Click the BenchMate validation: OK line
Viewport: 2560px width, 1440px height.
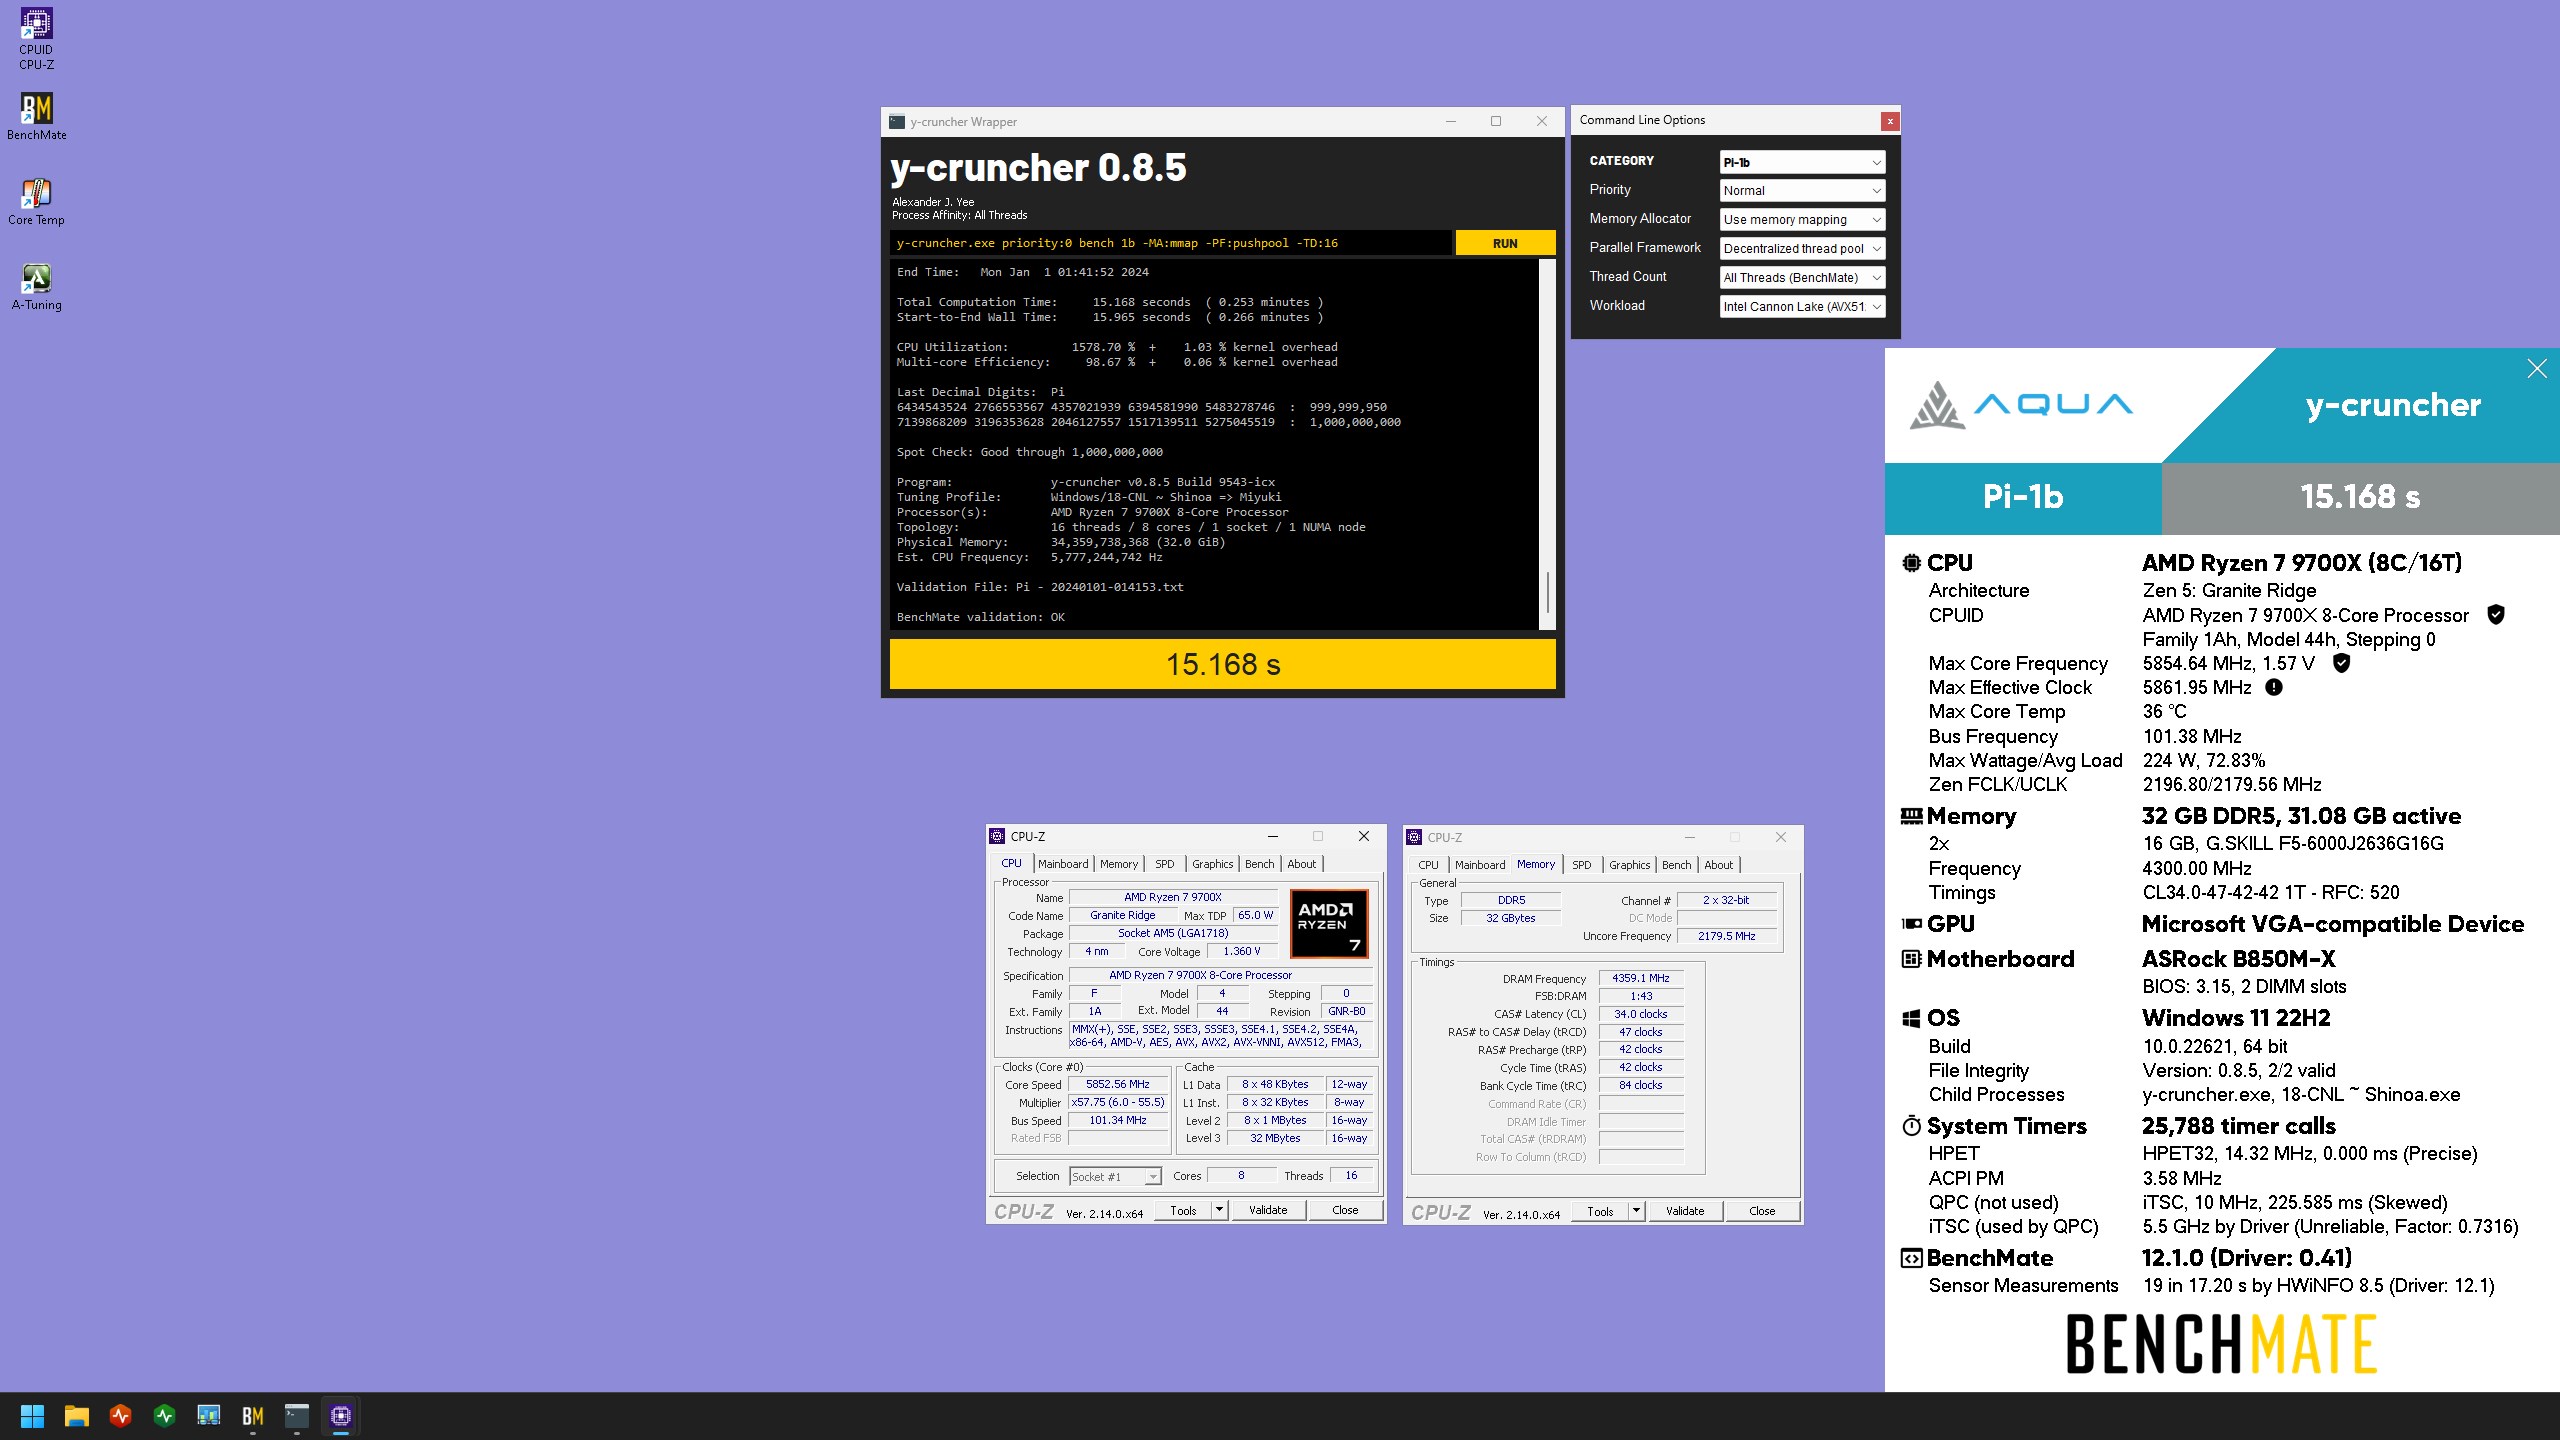980,617
